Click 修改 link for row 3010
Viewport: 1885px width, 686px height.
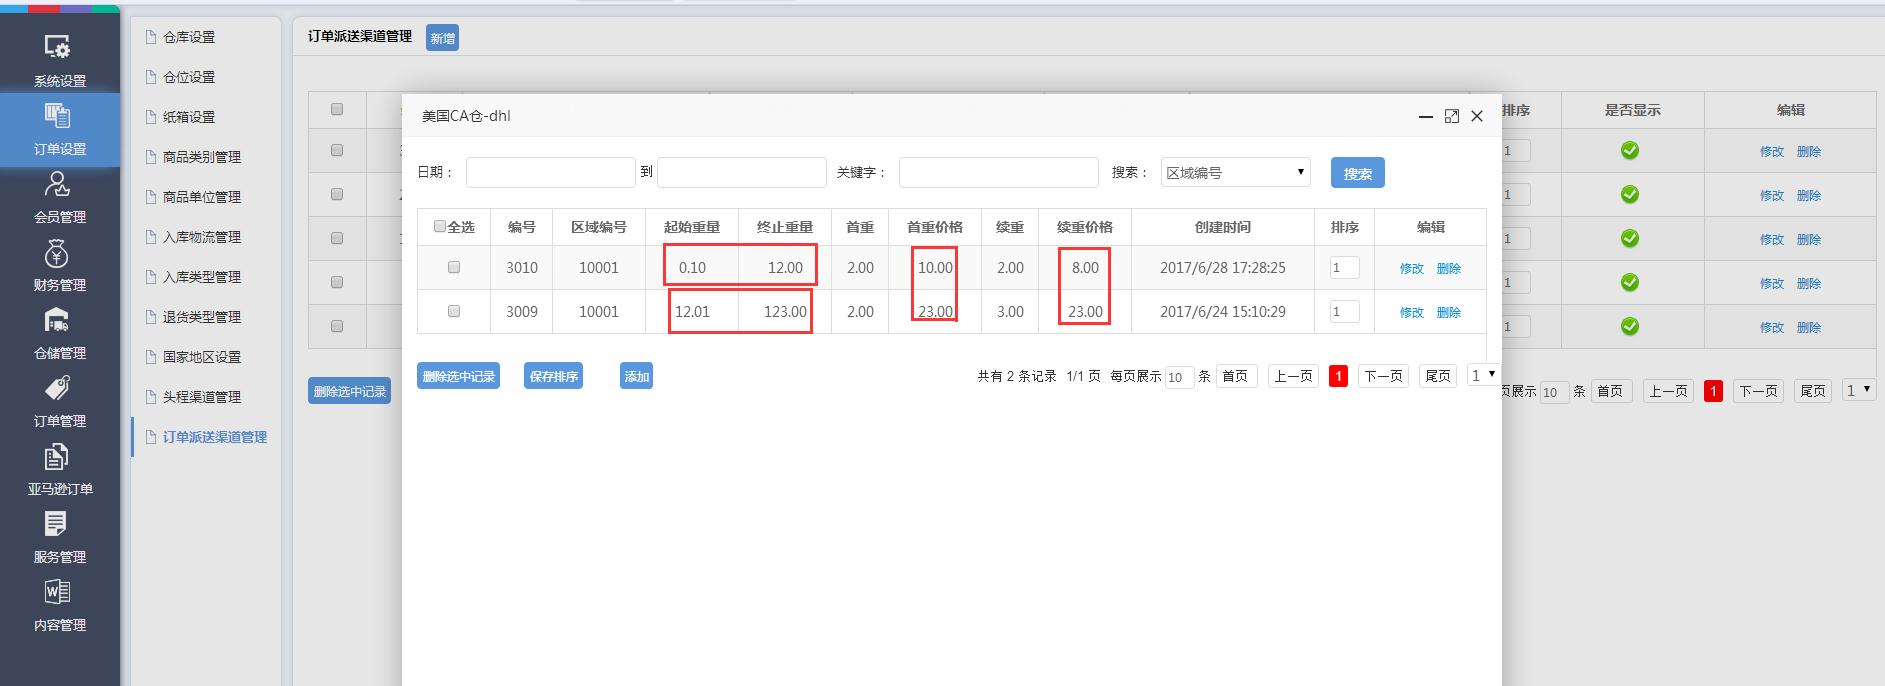(x=1411, y=268)
